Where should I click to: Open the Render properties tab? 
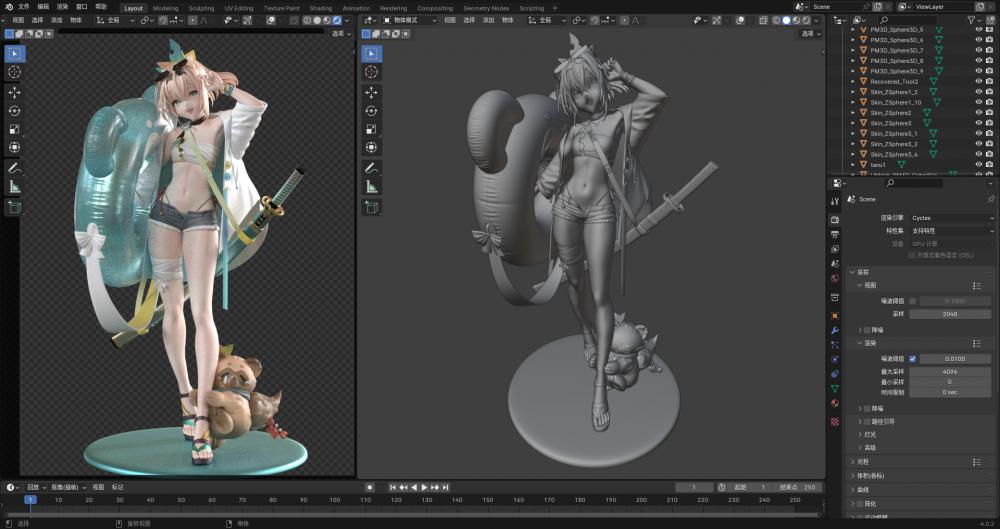[x=835, y=220]
